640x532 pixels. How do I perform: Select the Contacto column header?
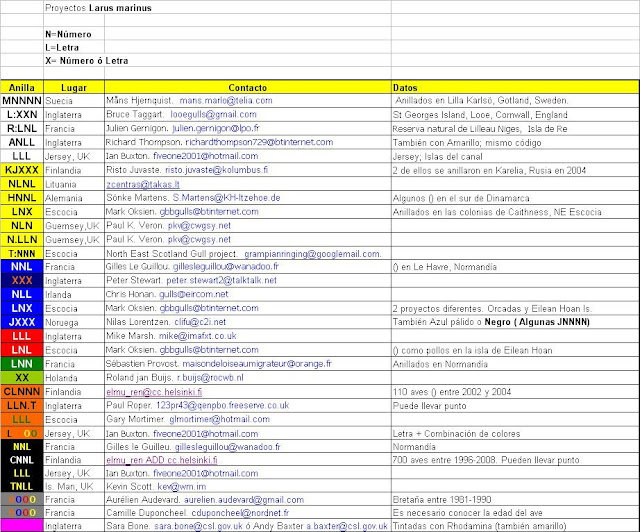coord(248,87)
